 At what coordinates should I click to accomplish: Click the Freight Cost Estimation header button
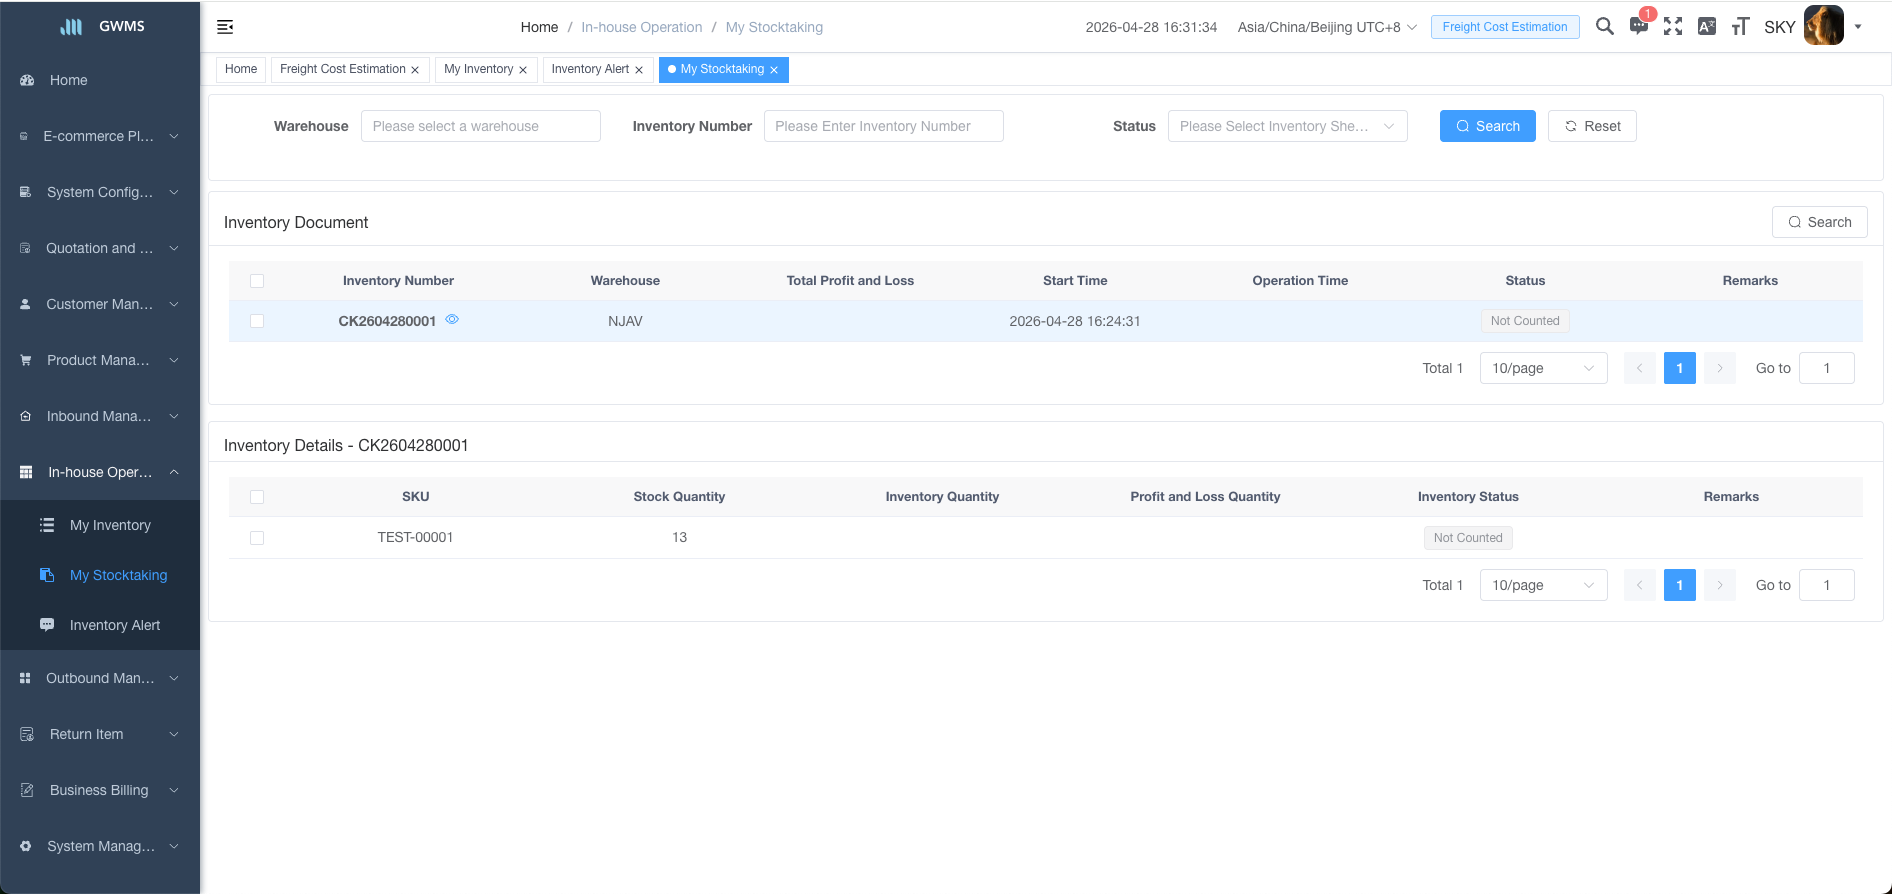click(1505, 27)
